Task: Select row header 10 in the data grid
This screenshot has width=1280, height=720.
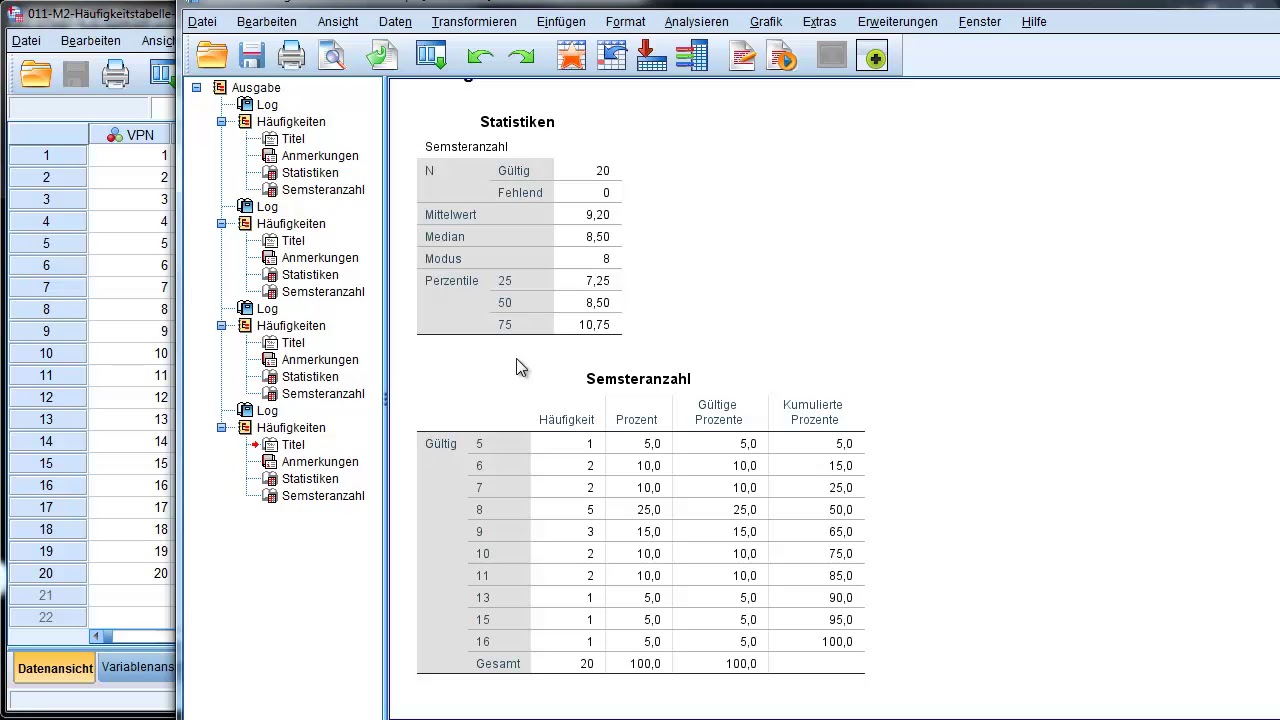Action: (x=46, y=354)
